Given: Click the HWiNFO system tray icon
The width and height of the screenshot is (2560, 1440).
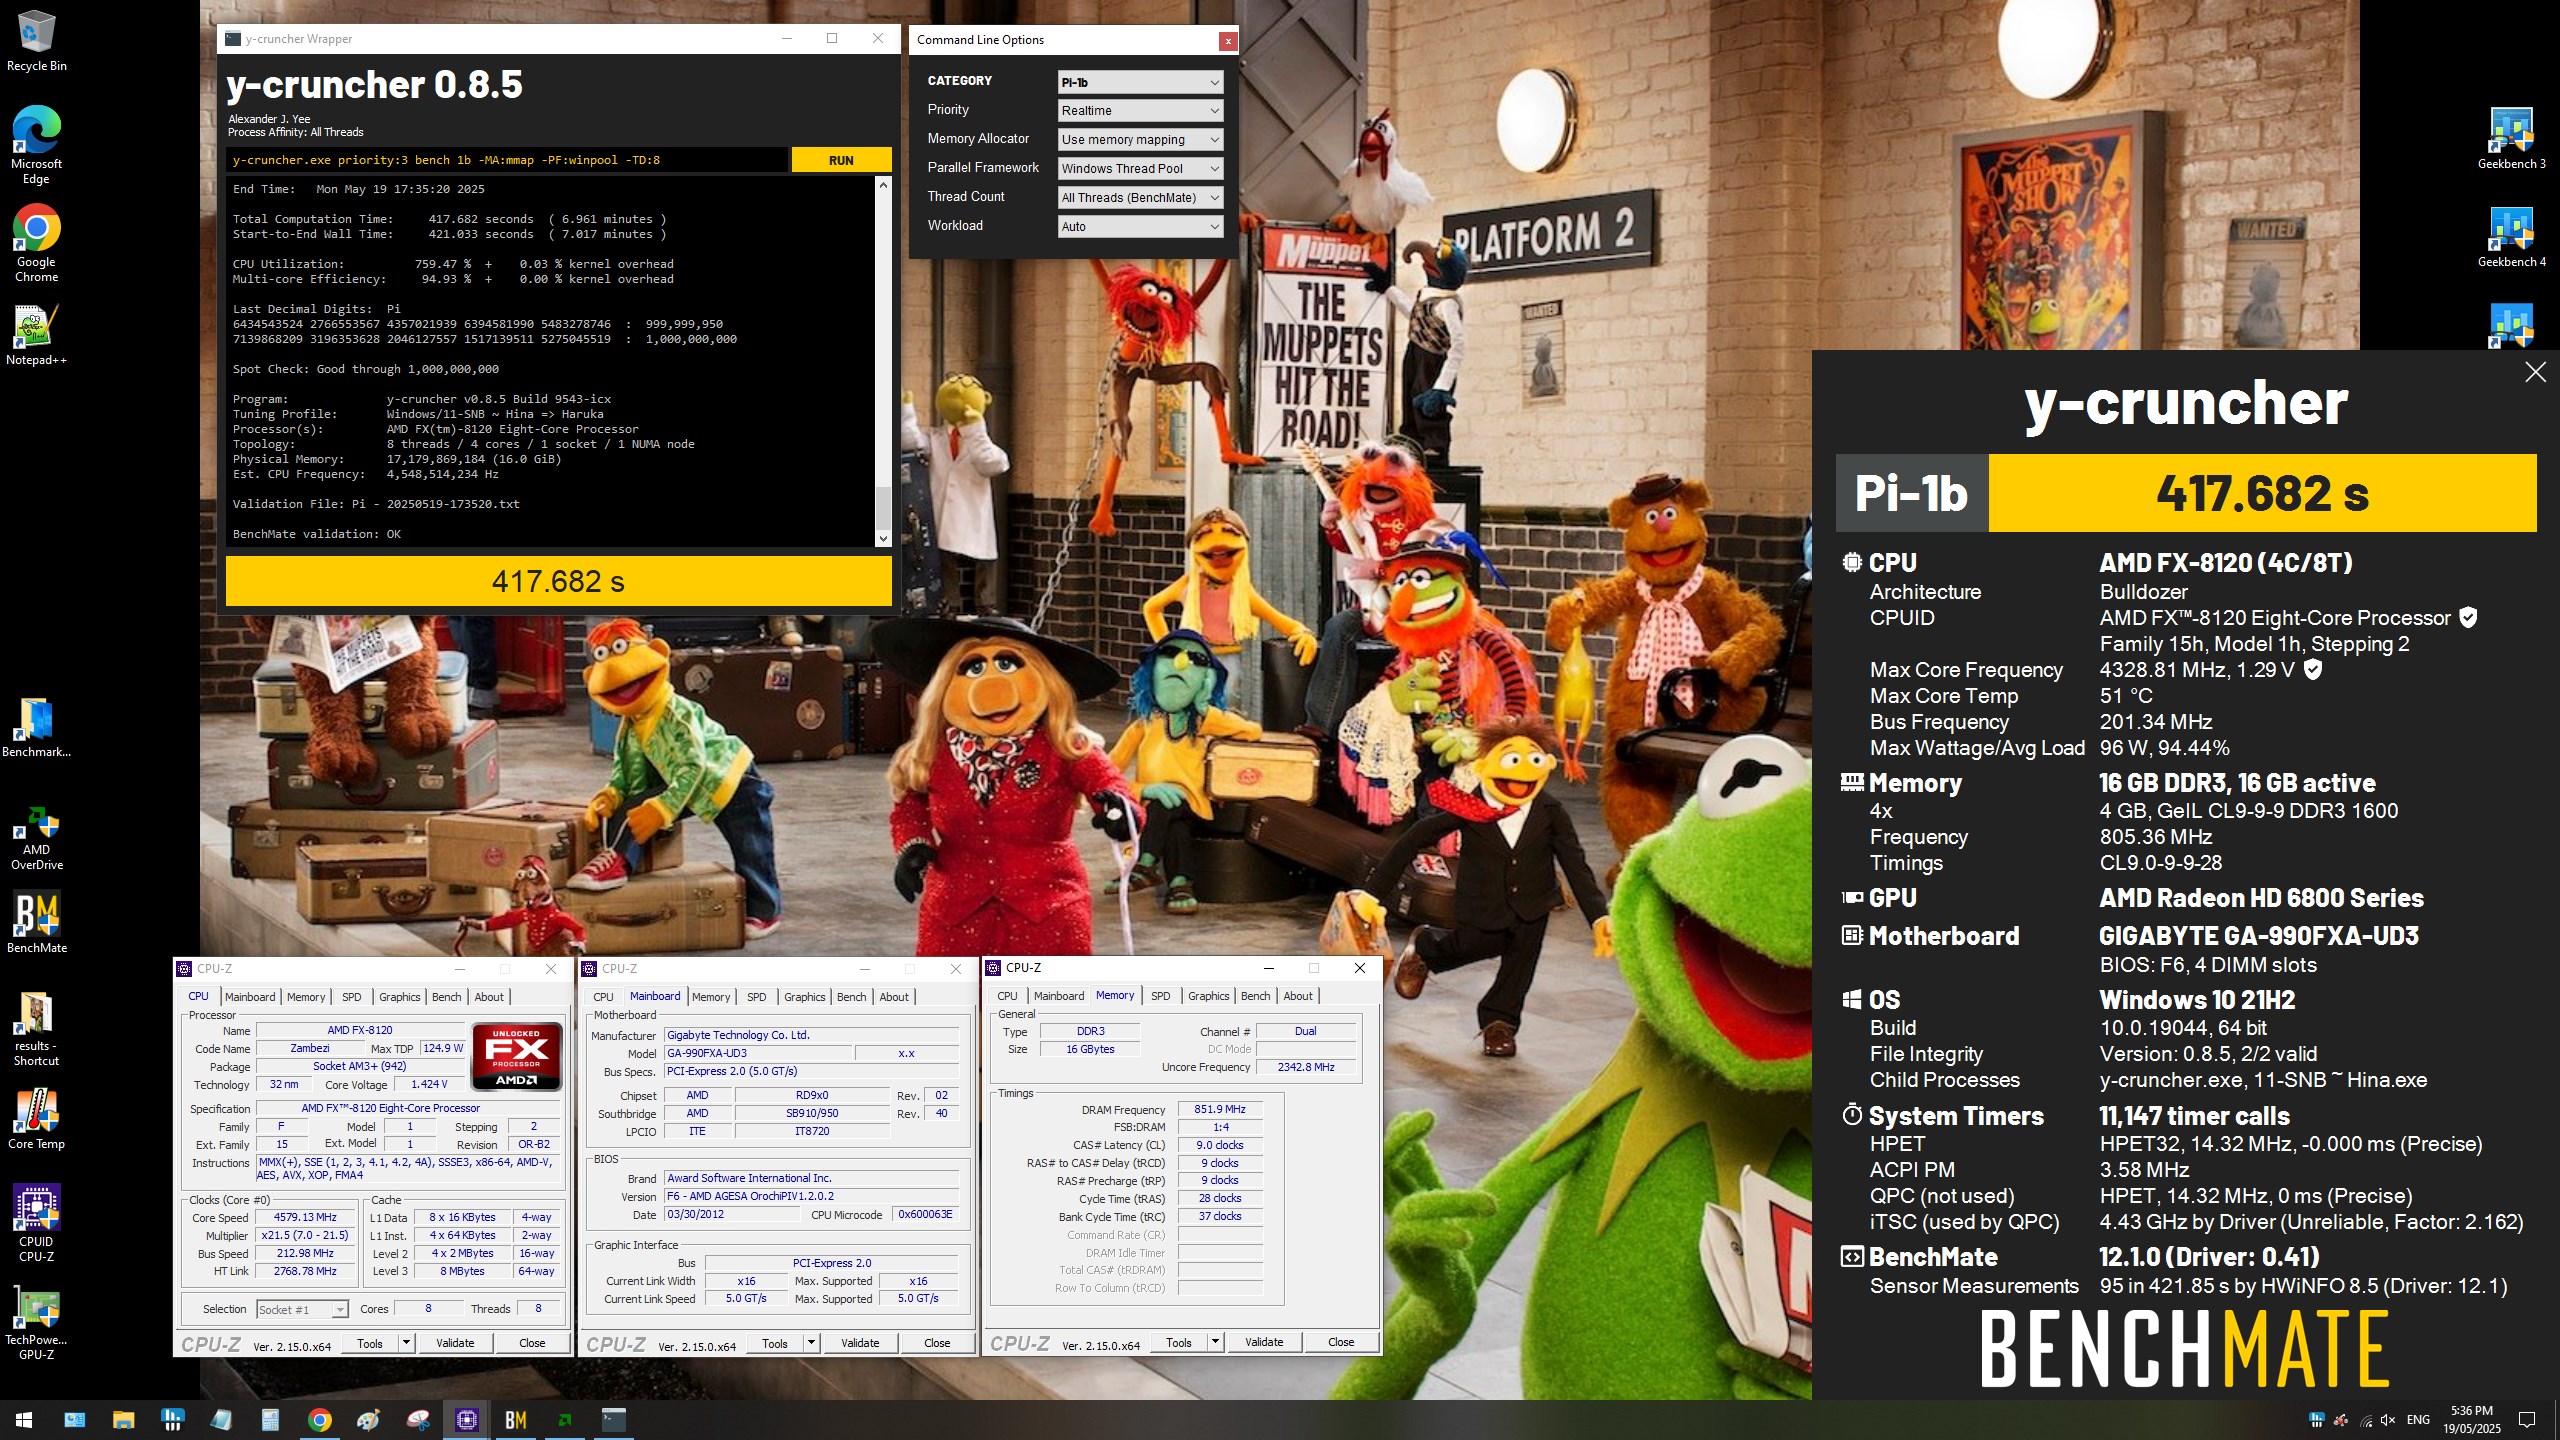Looking at the screenshot, I should tap(2316, 1420).
